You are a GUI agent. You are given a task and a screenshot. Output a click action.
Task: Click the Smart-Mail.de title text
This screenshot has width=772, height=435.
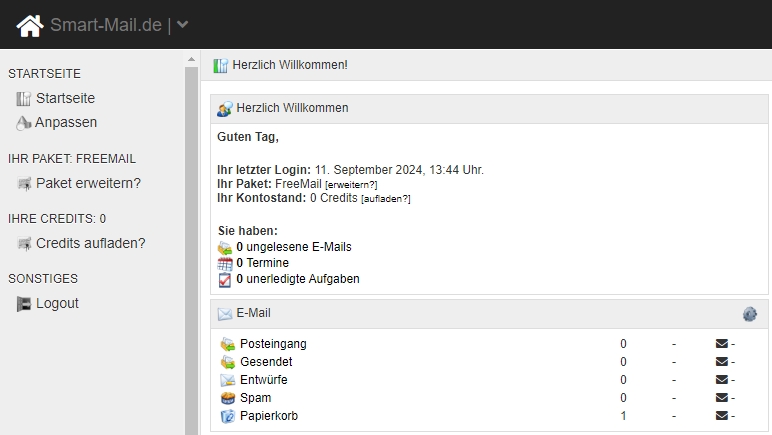(x=106, y=25)
